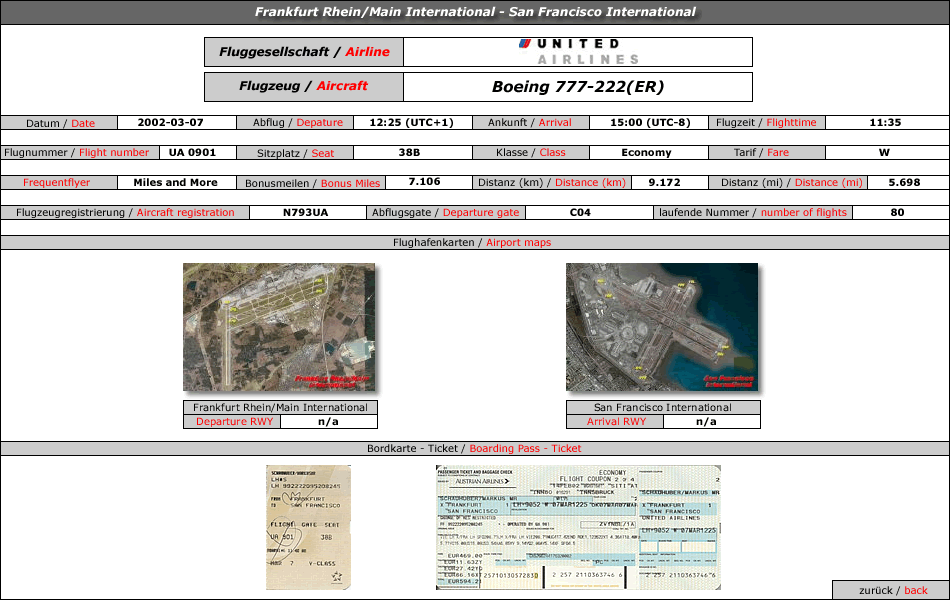Click the San Francisco International caption below the map
The image size is (950, 600).
663,407
